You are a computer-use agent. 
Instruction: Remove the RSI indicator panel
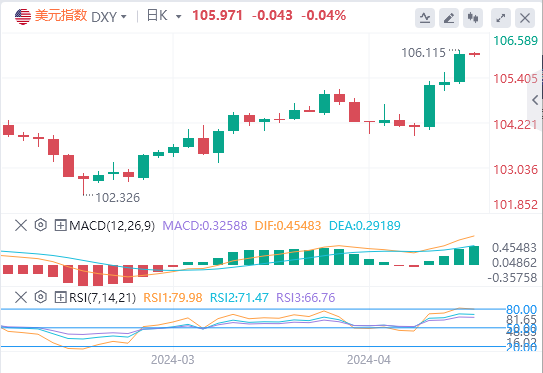point(21,297)
